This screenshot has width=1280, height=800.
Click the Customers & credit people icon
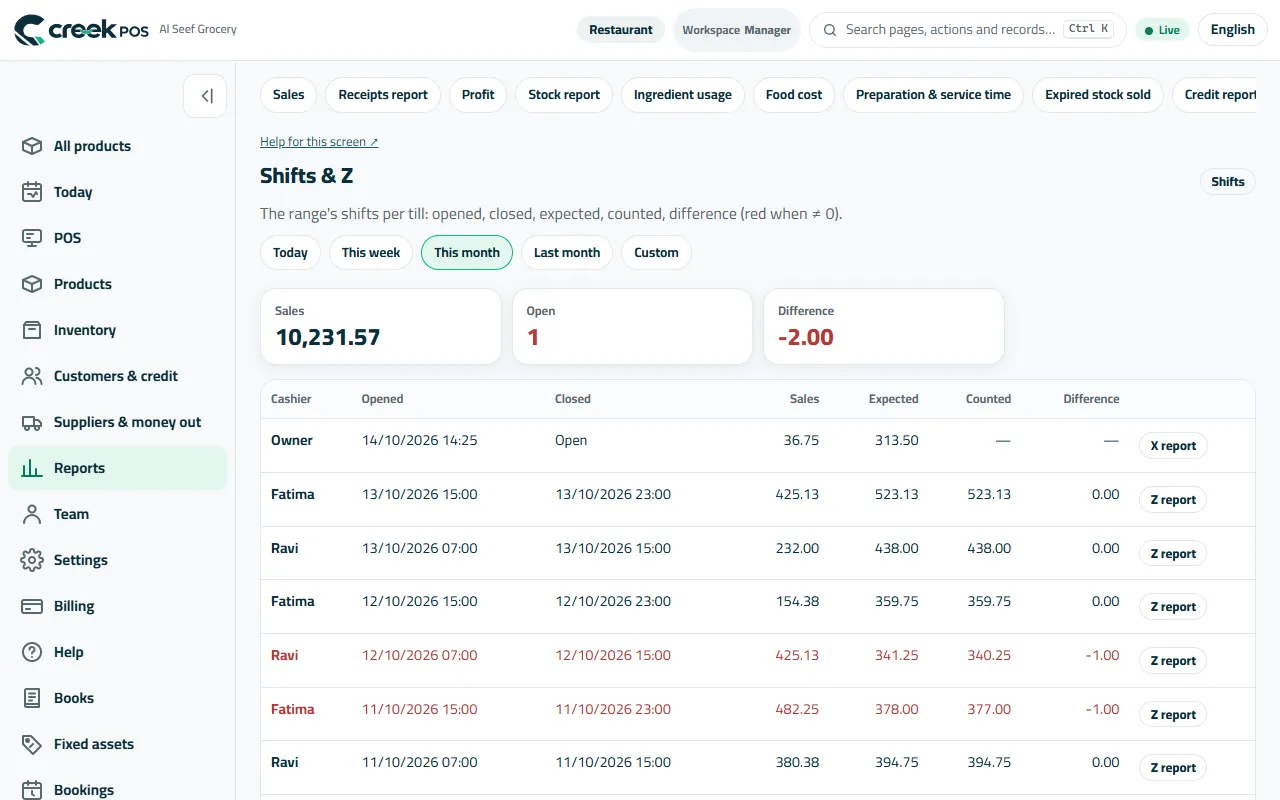coord(32,376)
